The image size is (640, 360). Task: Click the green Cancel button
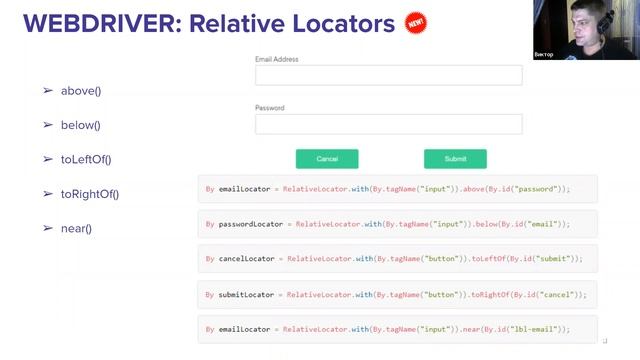click(x=327, y=159)
